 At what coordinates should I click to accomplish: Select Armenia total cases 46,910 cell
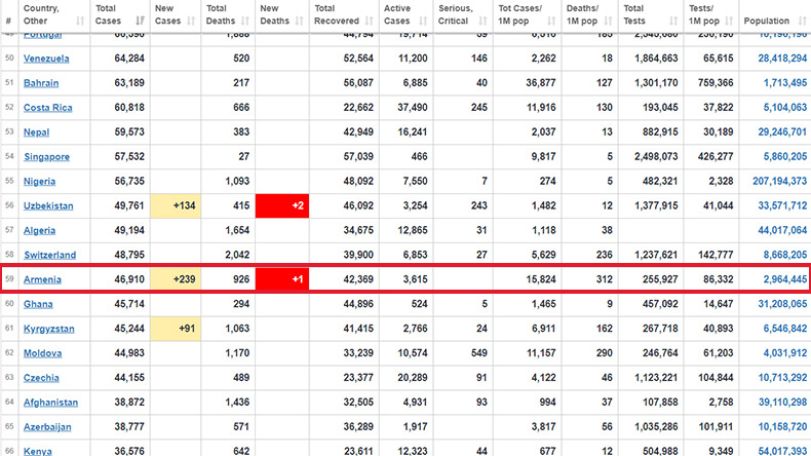coord(120,279)
